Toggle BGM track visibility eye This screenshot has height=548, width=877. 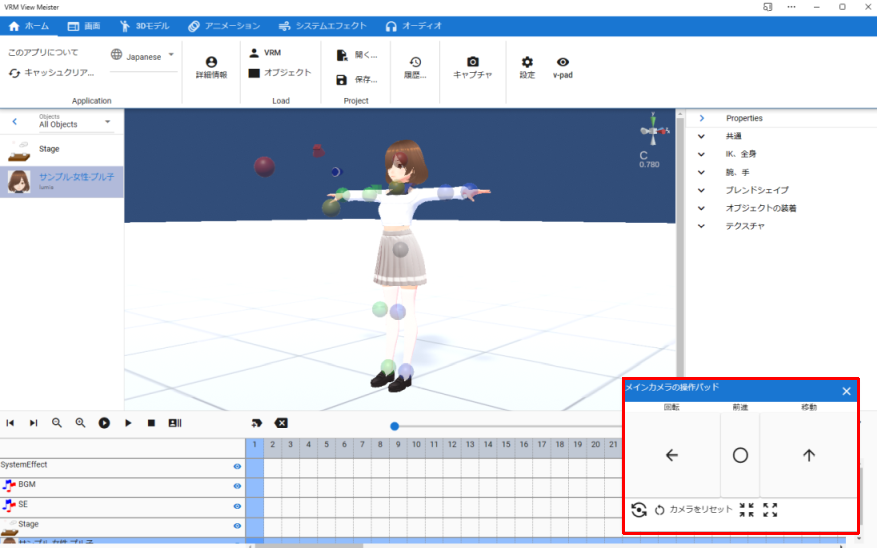tap(237, 486)
